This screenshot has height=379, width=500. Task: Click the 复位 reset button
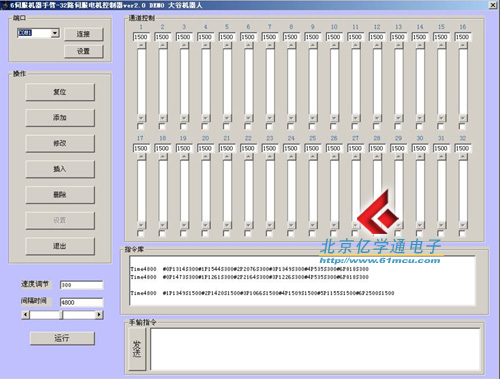pyautogui.click(x=60, y=92)
